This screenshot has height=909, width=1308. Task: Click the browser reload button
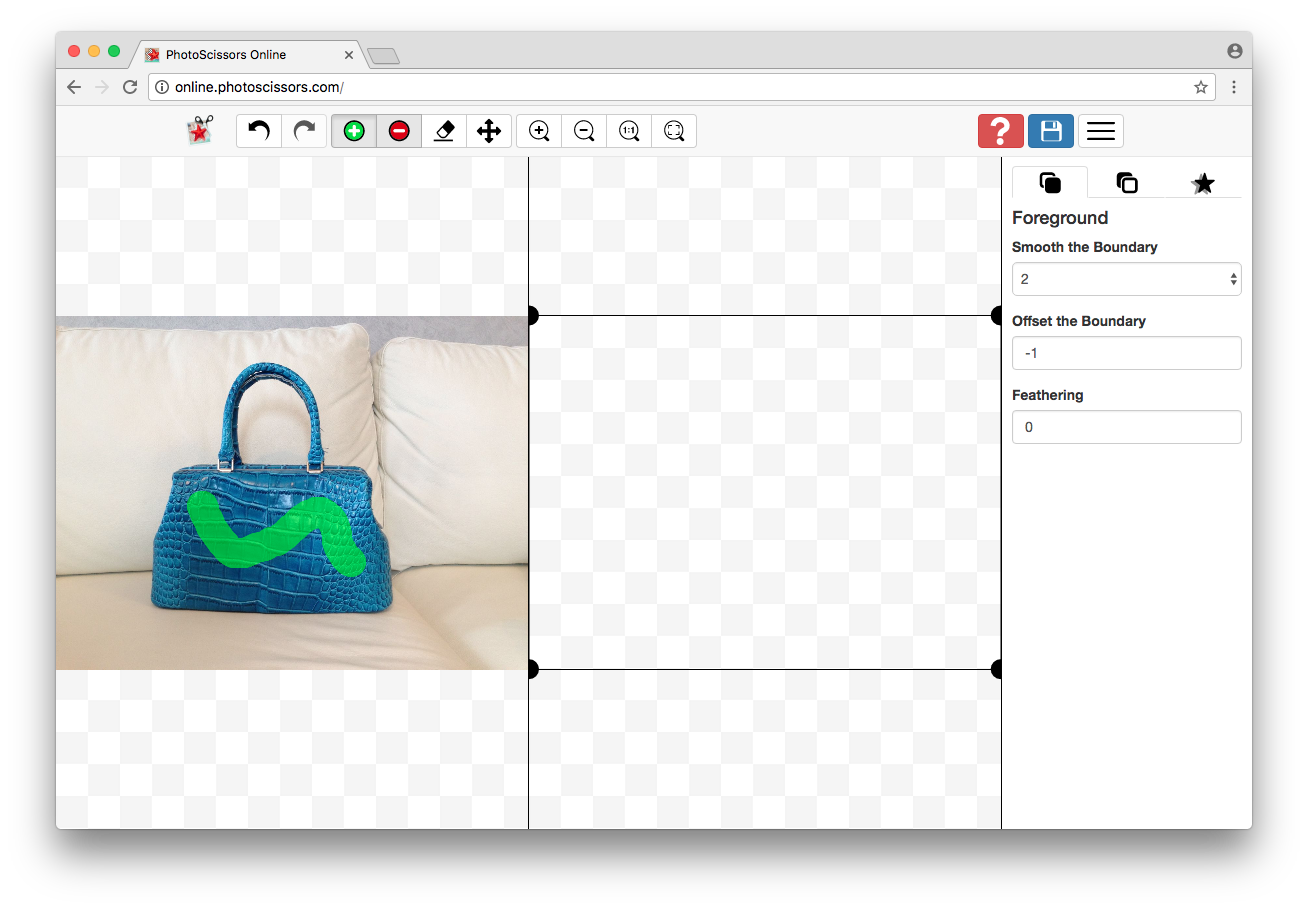130,87
